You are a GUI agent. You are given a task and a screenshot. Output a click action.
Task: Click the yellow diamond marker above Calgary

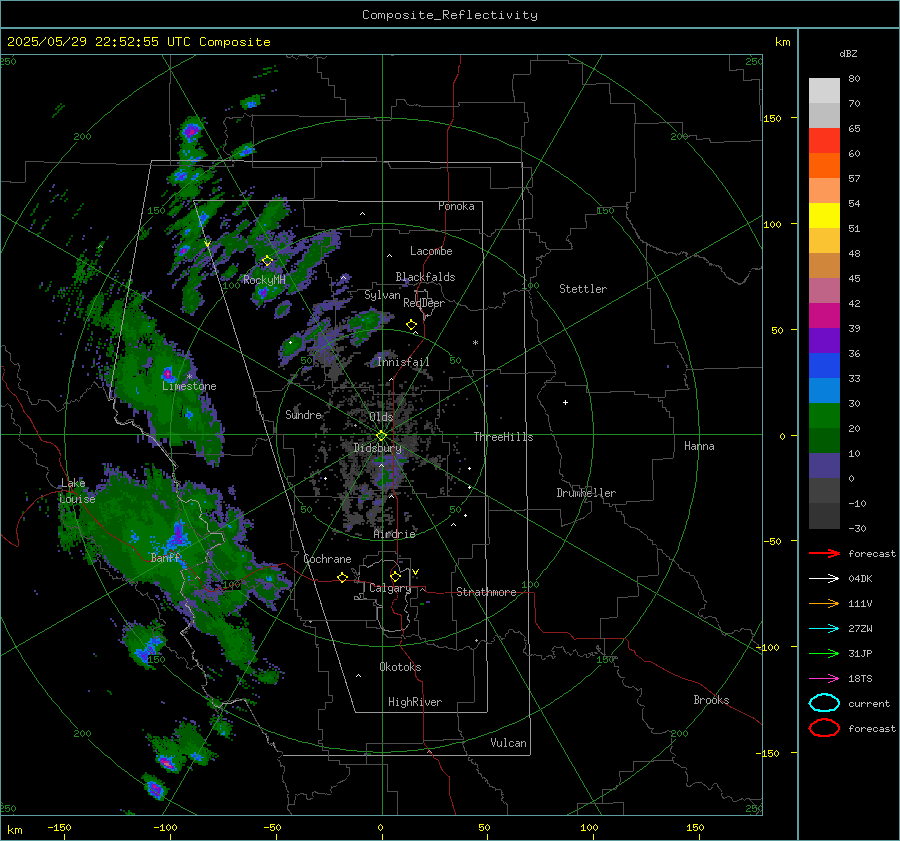tap(395, 576)
